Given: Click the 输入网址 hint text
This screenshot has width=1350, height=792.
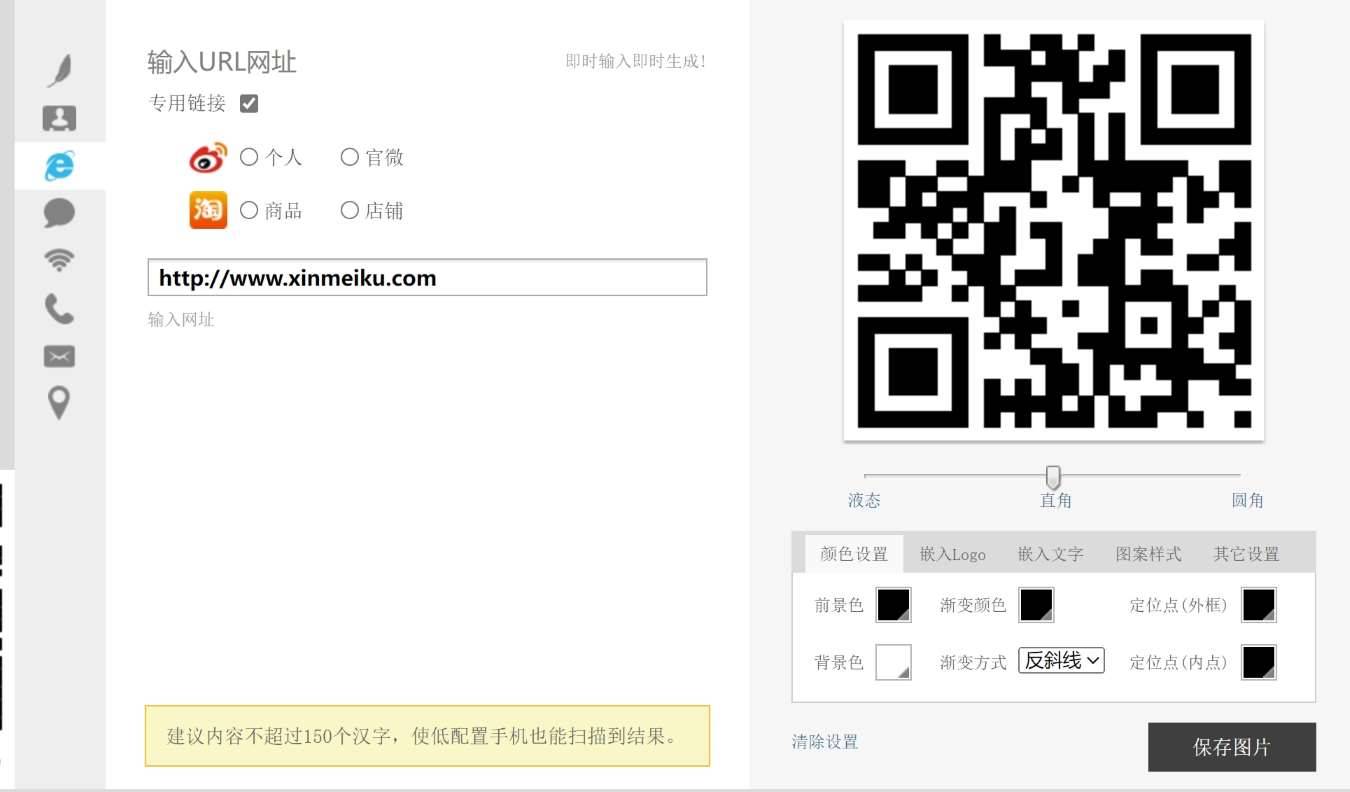Looking at the screenshot, I should tap(181, 320).
